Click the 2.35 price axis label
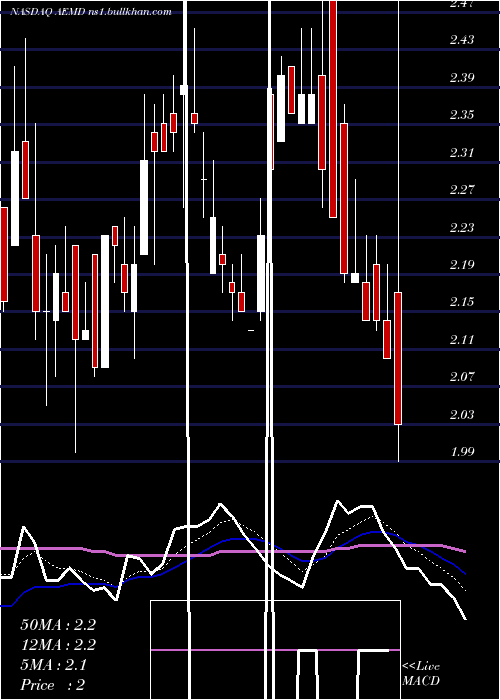Screen dimensions: 500x700 tap(462, 115)
